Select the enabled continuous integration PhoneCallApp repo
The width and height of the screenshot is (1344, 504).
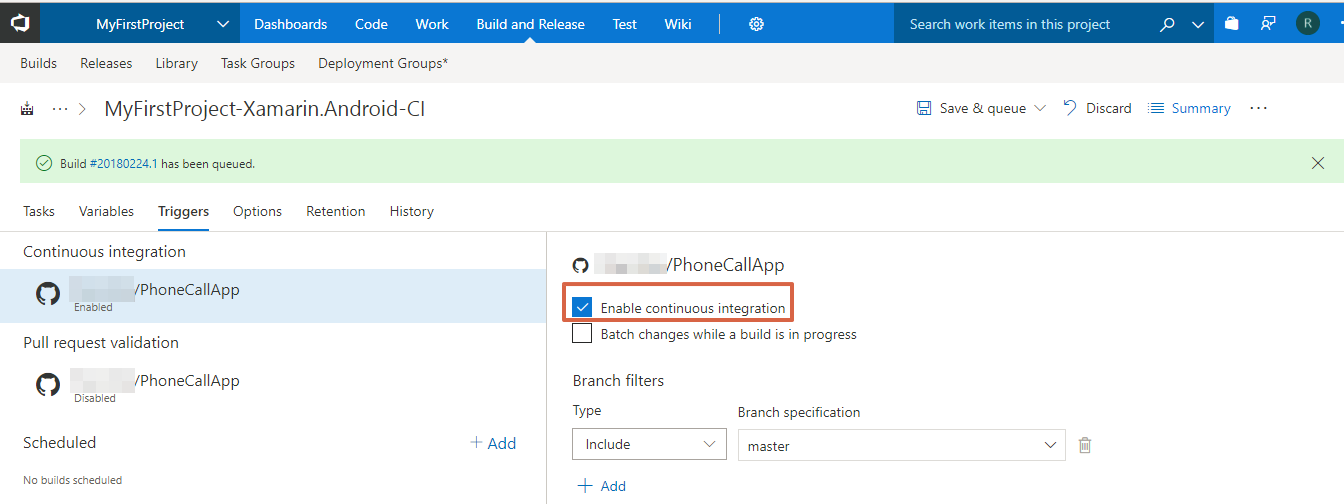click(273, 296)
